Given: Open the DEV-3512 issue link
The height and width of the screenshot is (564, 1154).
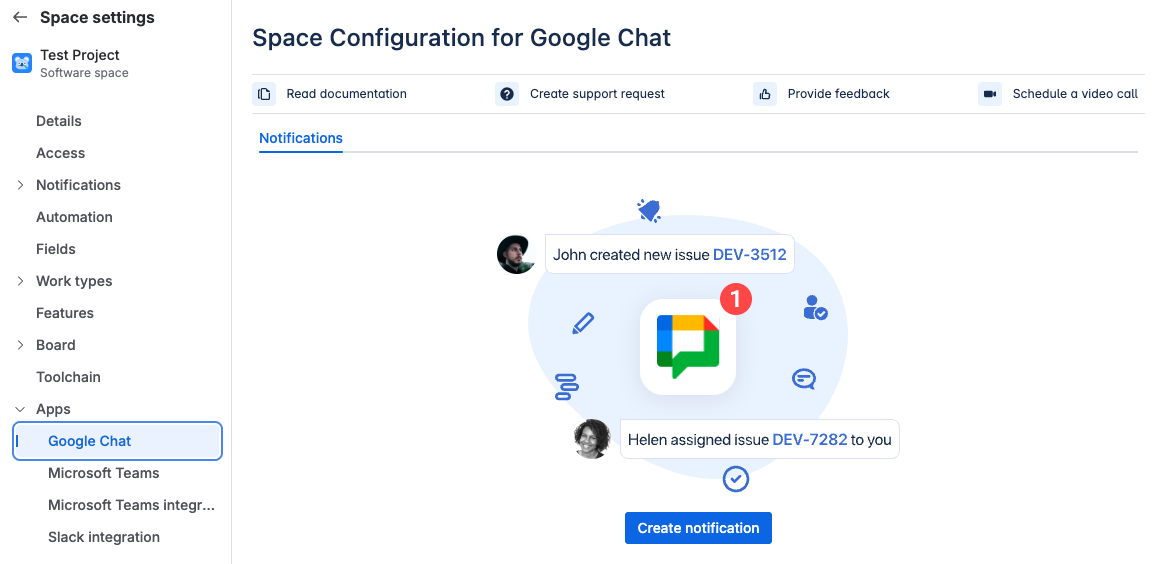Looking at the screenshot, I should pos(750,255).
